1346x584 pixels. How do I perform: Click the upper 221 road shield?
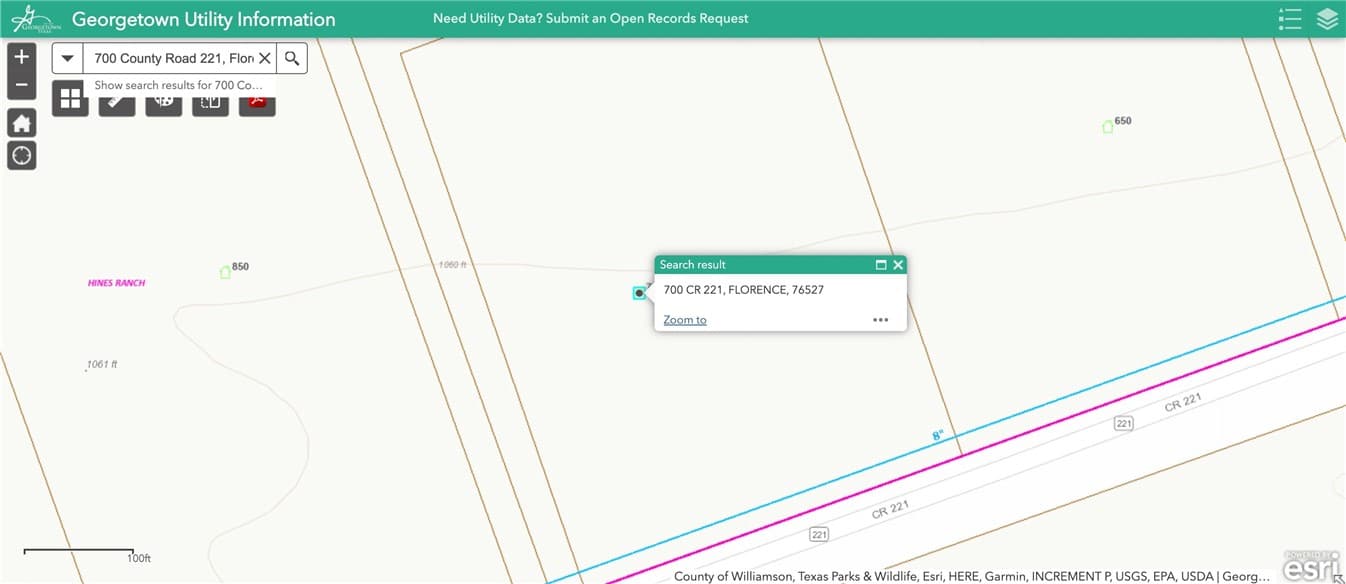click(x=1123, y=424)
